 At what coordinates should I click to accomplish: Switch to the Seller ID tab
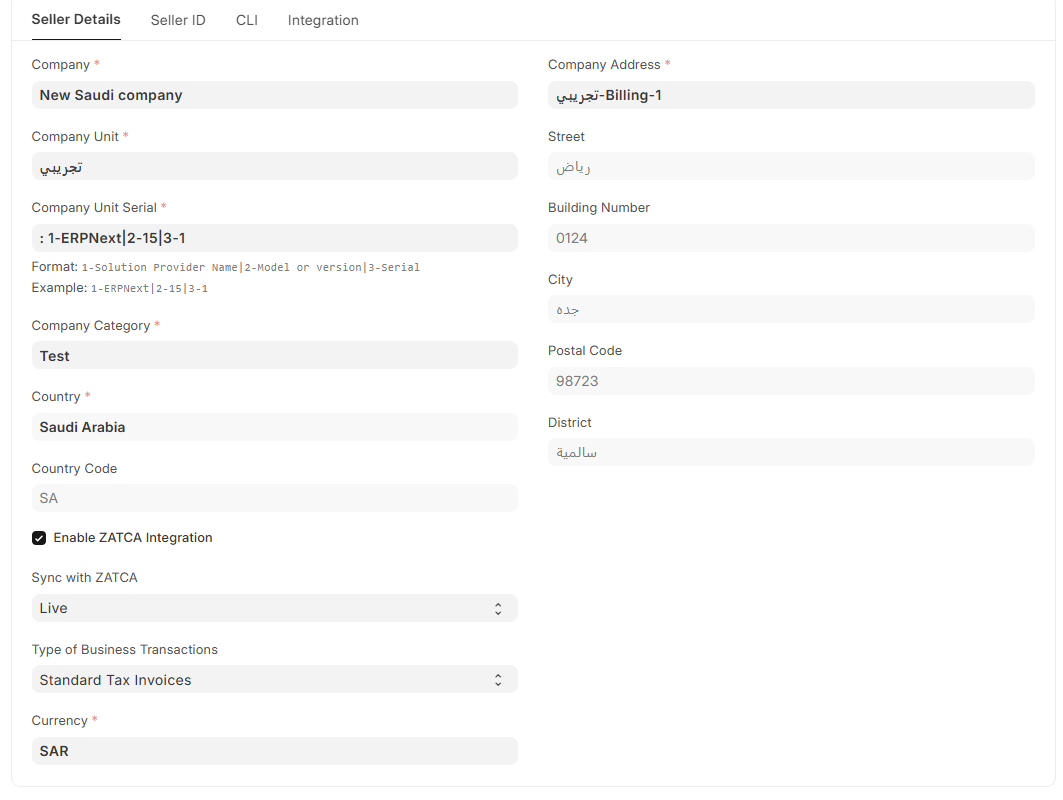tap(178, 20)
